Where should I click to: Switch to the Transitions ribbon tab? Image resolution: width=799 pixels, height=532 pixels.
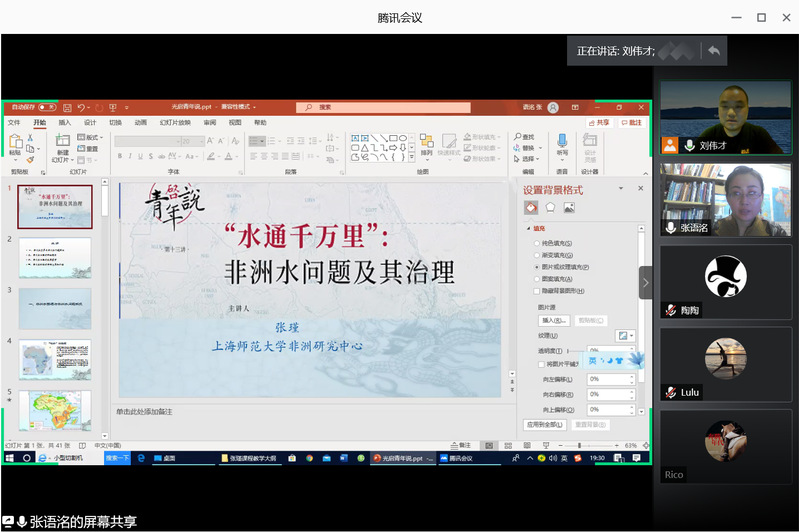(x=116, y=122)
